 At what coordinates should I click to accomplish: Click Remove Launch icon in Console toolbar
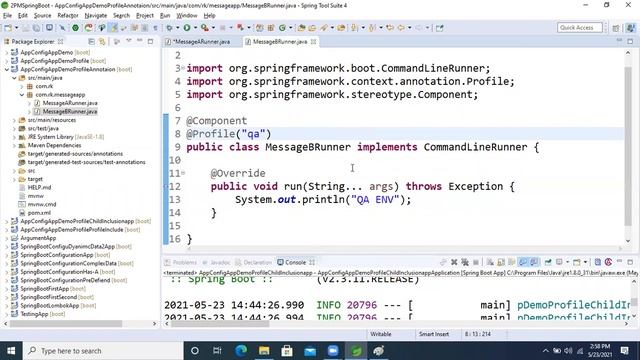(x=454, y=262)
